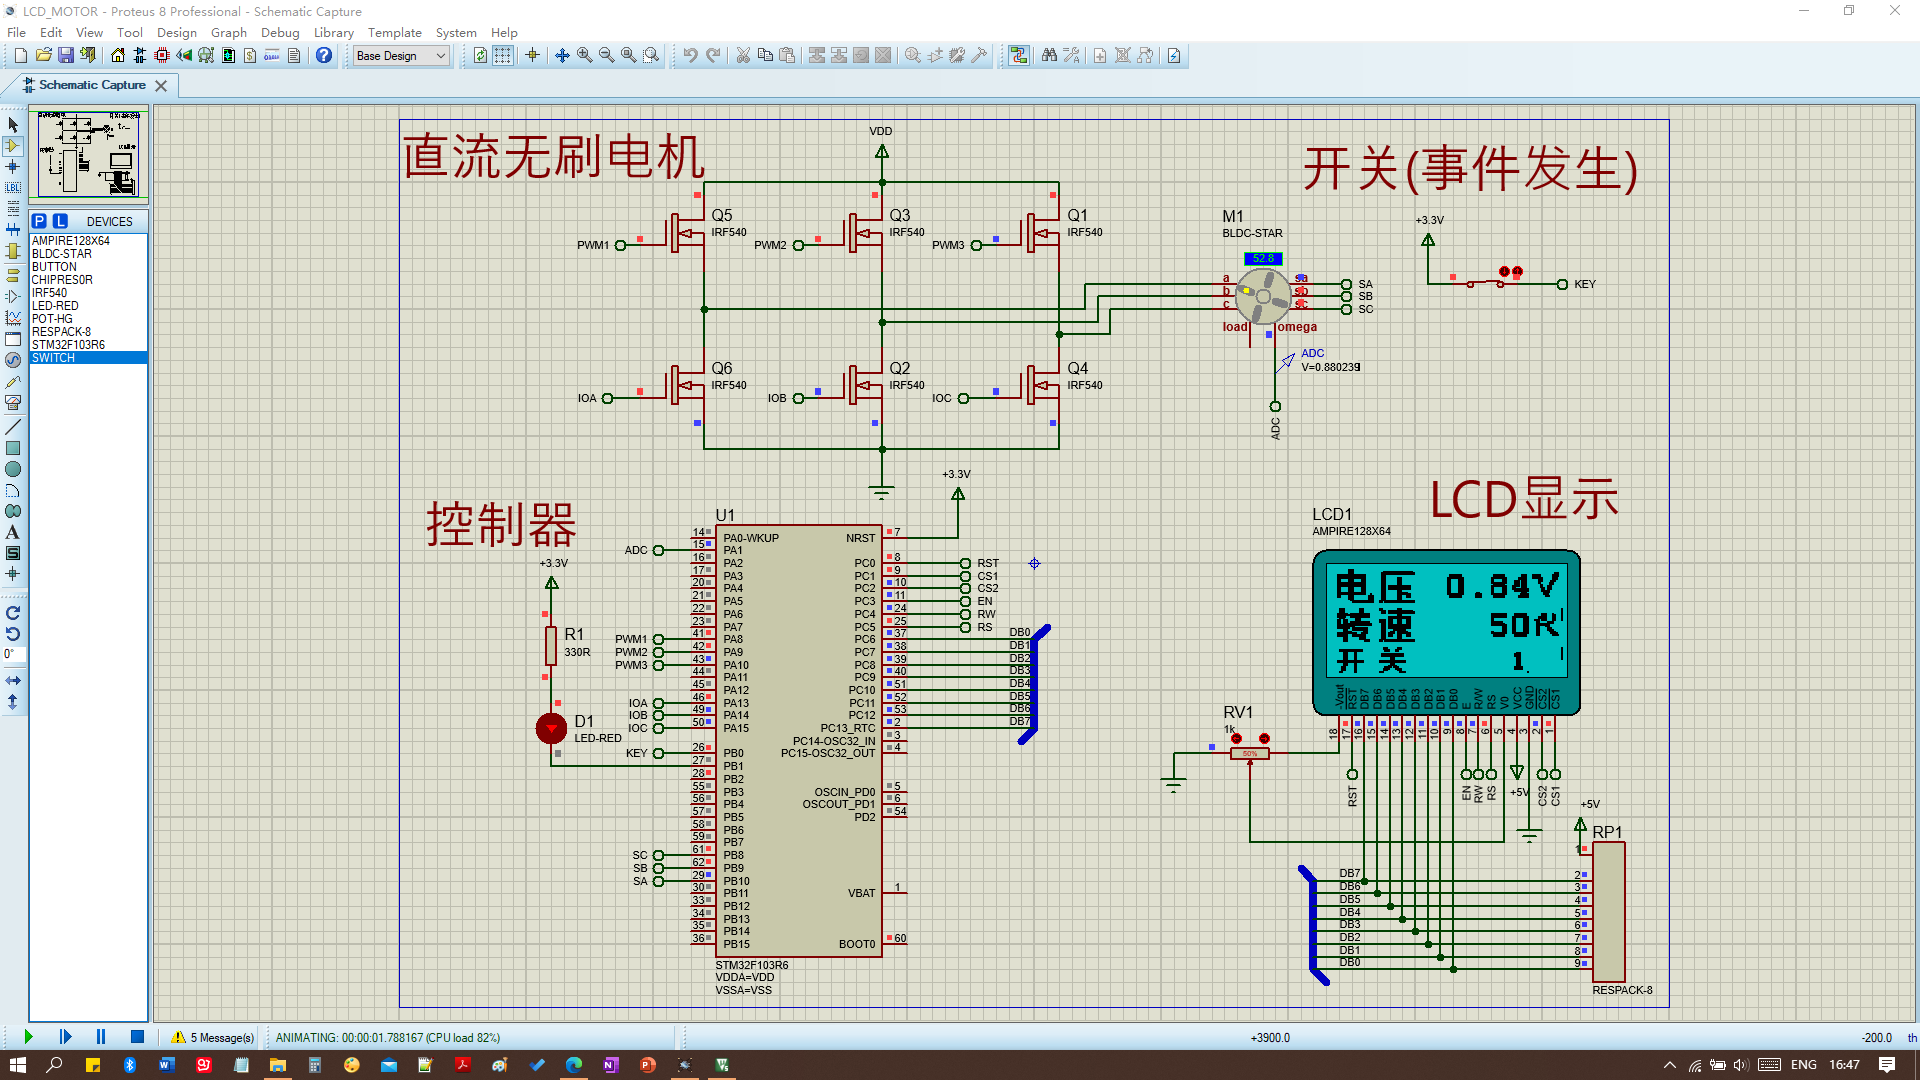The width and height of the screenshot is (1920, 1080).
Task: Pause the running simulation
Action: 101,1037
